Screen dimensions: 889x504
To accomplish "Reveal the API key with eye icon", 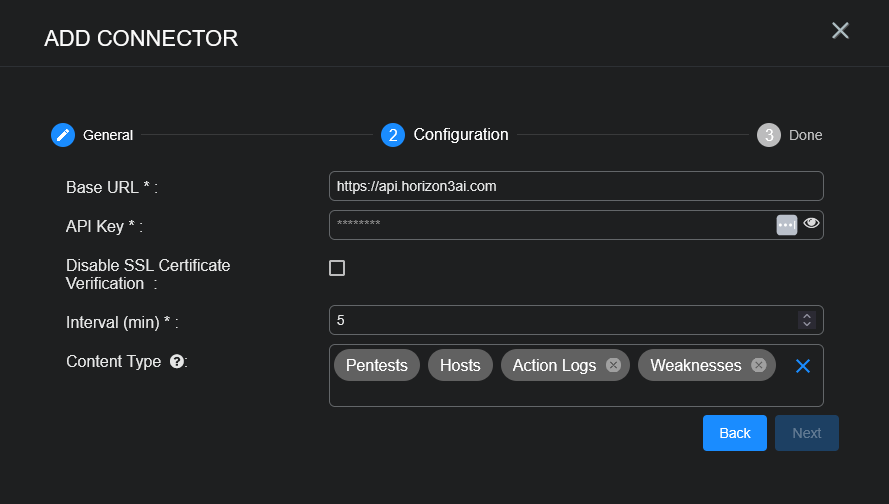I will [811, 224].
